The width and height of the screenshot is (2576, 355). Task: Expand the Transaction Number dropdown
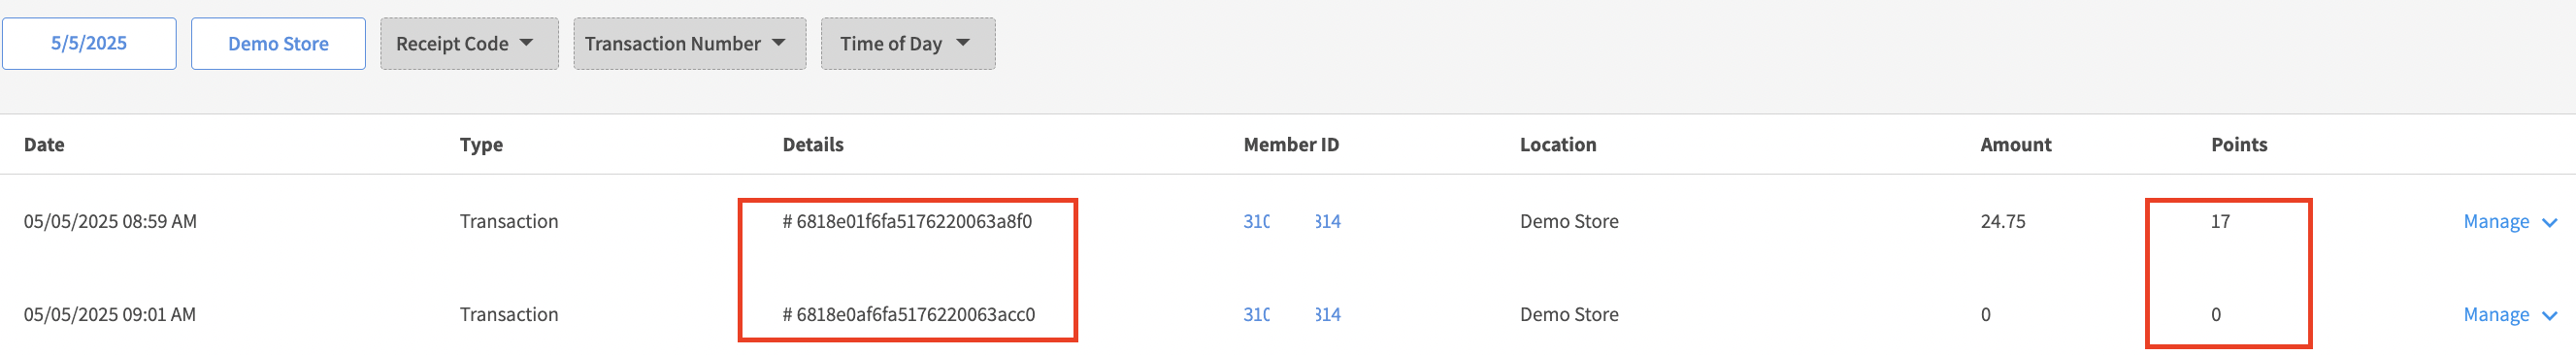tap(689, 44)
